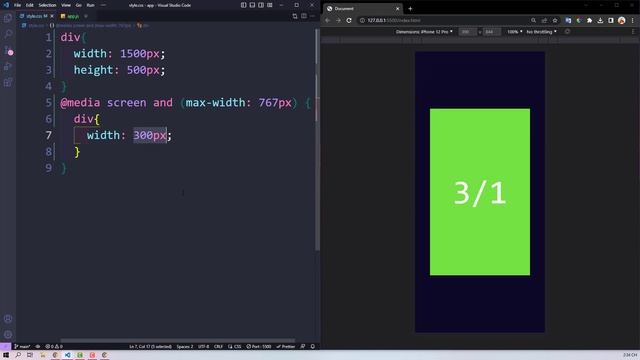Change encoding via UTF-8 in status bar
The height and width of the screenshot is (360, 640).
(203, 347)
